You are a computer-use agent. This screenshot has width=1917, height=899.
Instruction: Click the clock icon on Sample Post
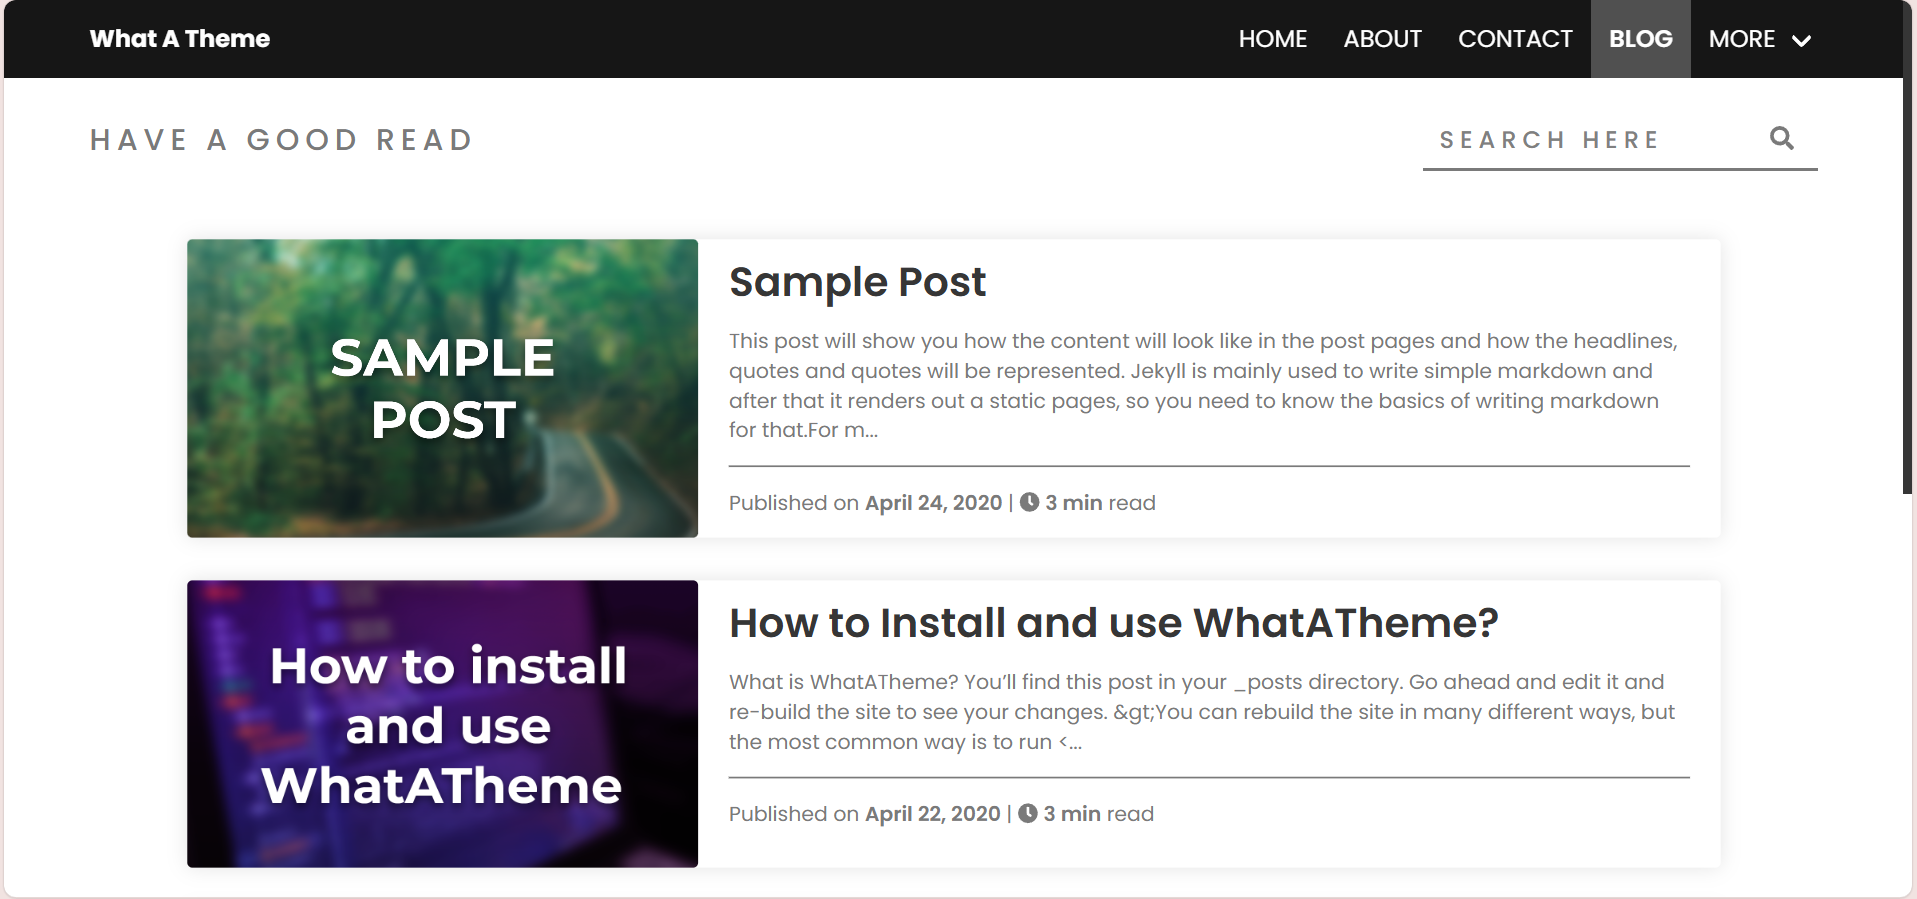[1029, 502]
